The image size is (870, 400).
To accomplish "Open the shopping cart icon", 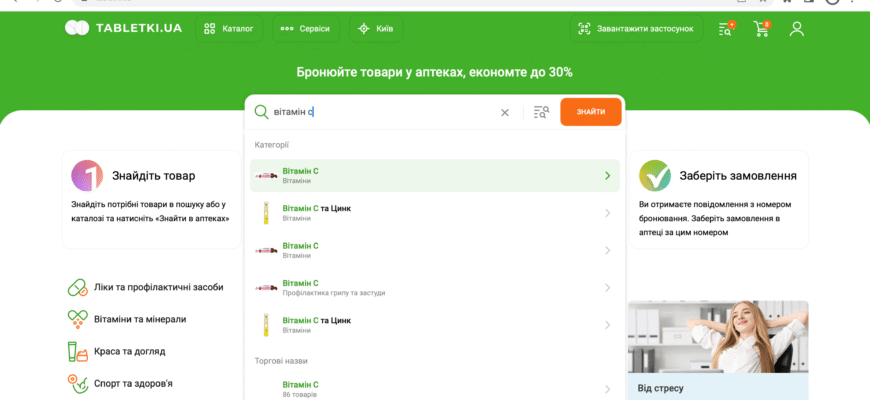I will pos(762,28).
